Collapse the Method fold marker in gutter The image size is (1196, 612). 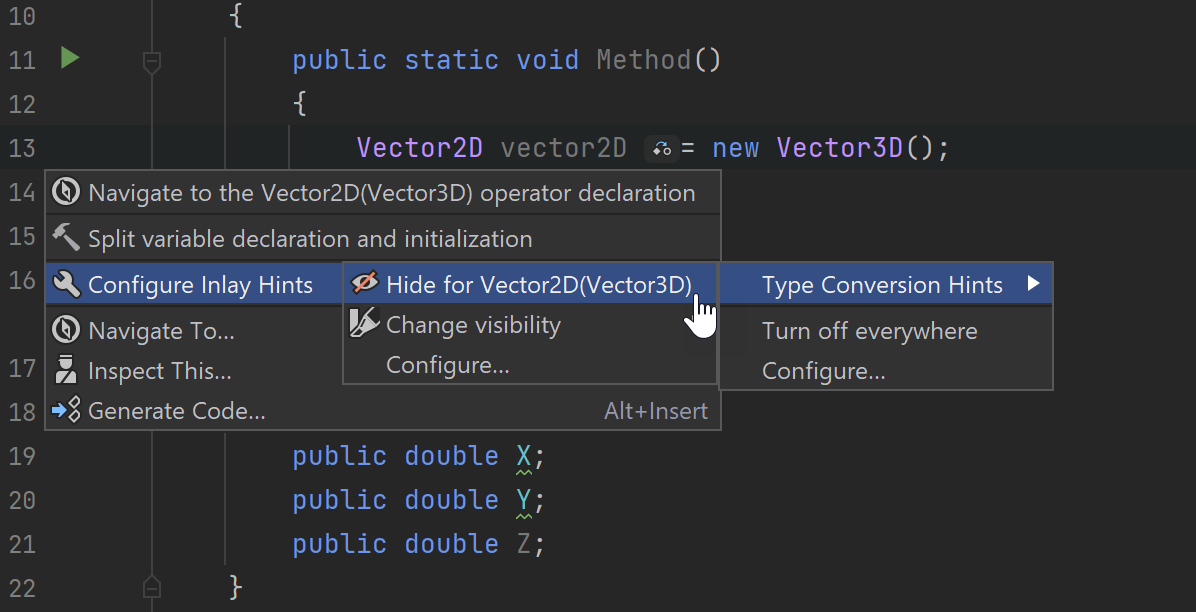tap(152, 62)
